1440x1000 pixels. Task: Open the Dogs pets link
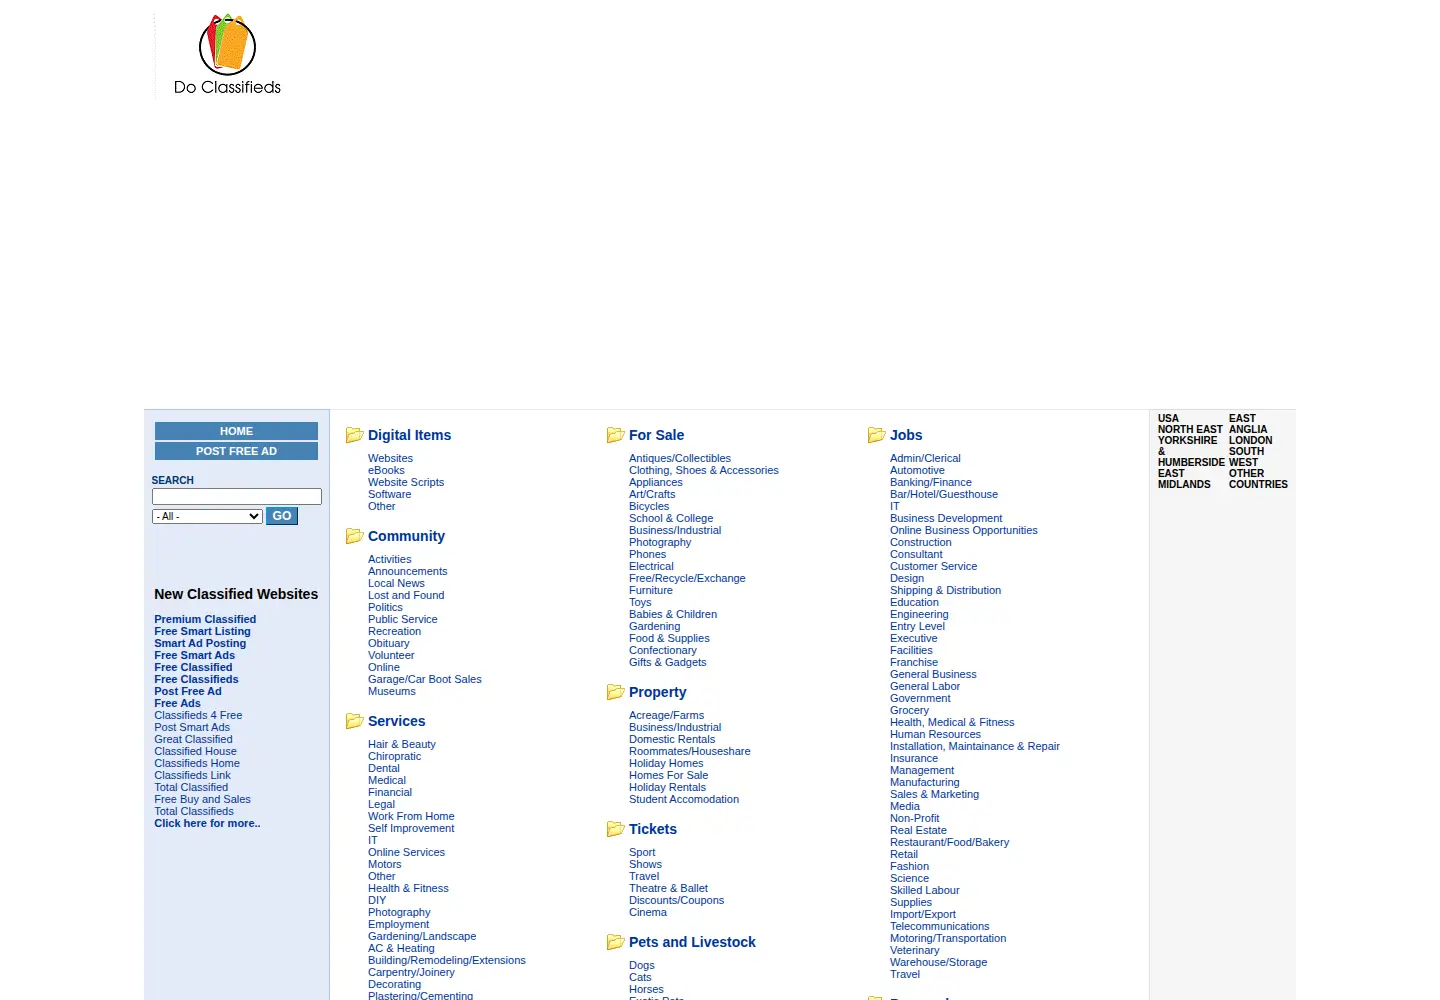coord(642,965)
